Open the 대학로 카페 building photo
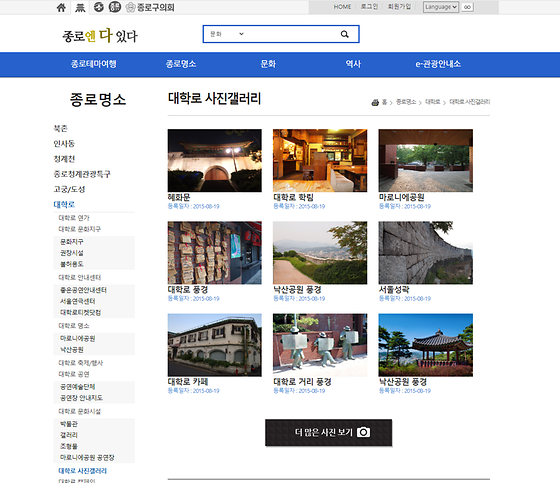Viewport: 560px width, 483px height. (214, 345)
